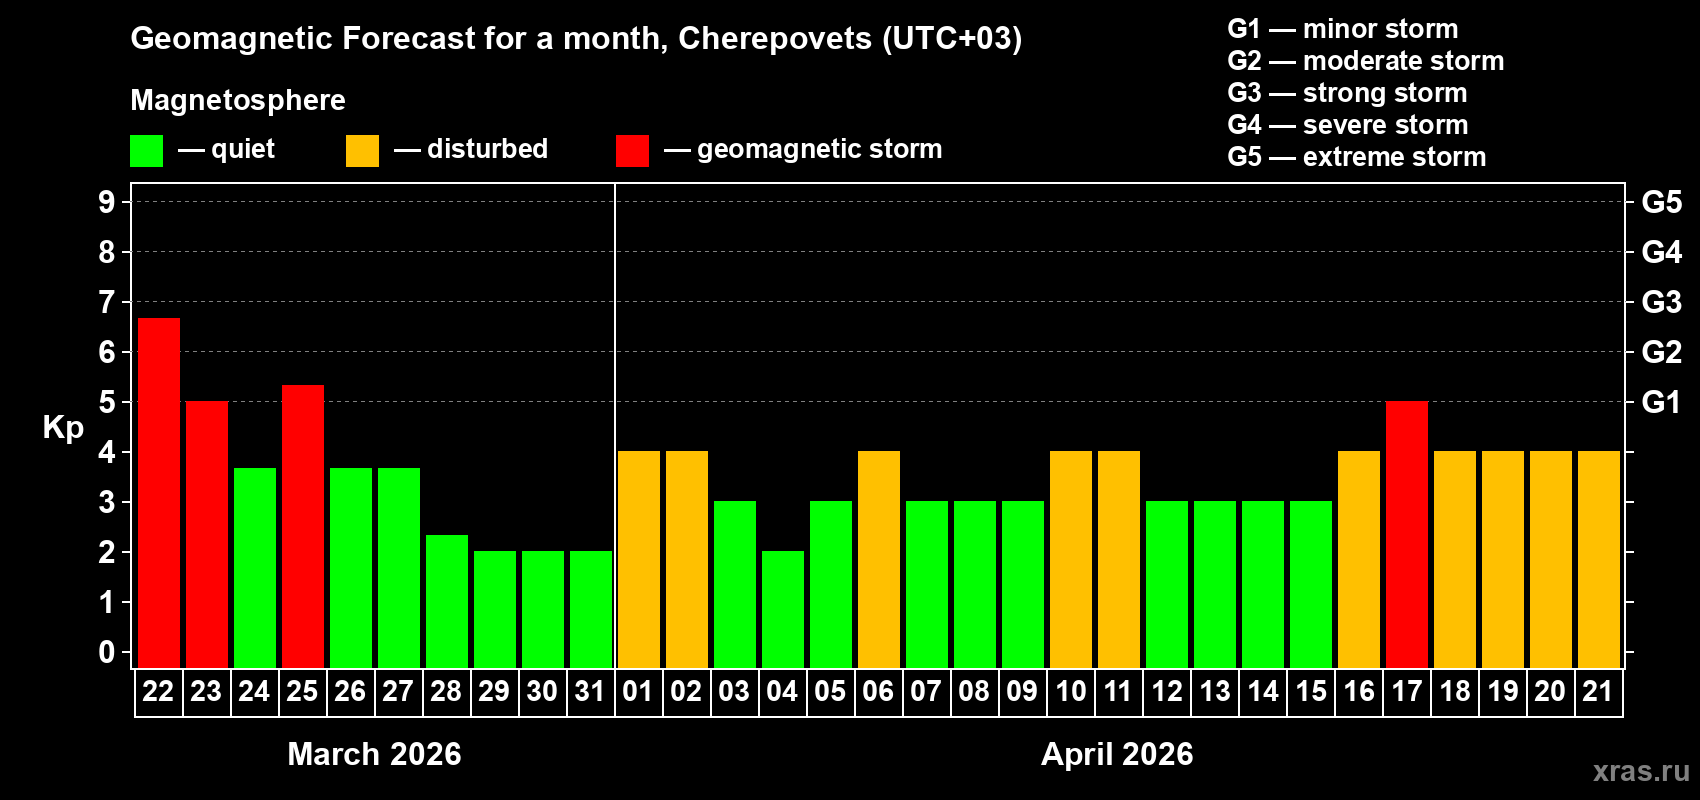Click date label 19 on the axis
The height and width of the screenshot is (800, 1700).
point(1502,692)
